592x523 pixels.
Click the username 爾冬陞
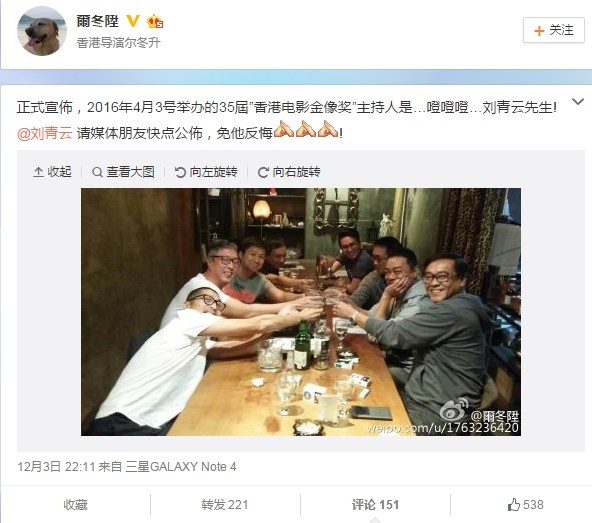point(97,21)
